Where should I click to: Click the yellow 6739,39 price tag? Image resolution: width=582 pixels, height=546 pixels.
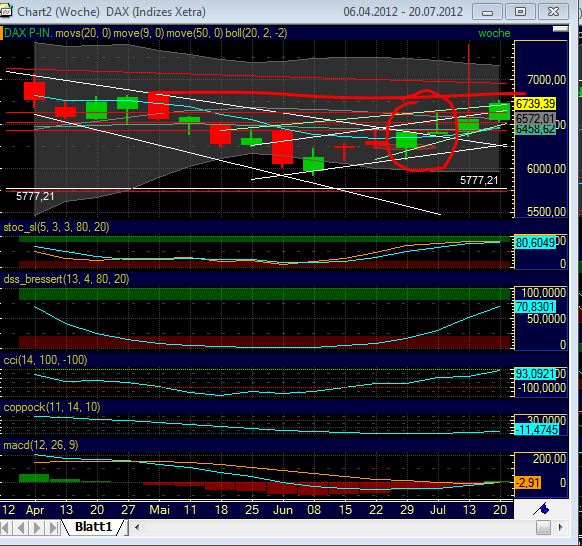pyautogui.click(x=535, y=104)
